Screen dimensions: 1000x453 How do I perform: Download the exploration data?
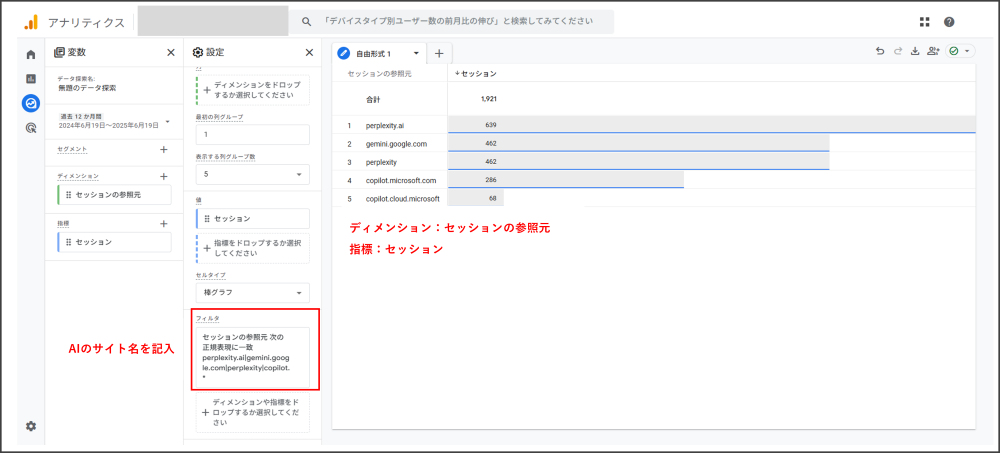point(915,52)
